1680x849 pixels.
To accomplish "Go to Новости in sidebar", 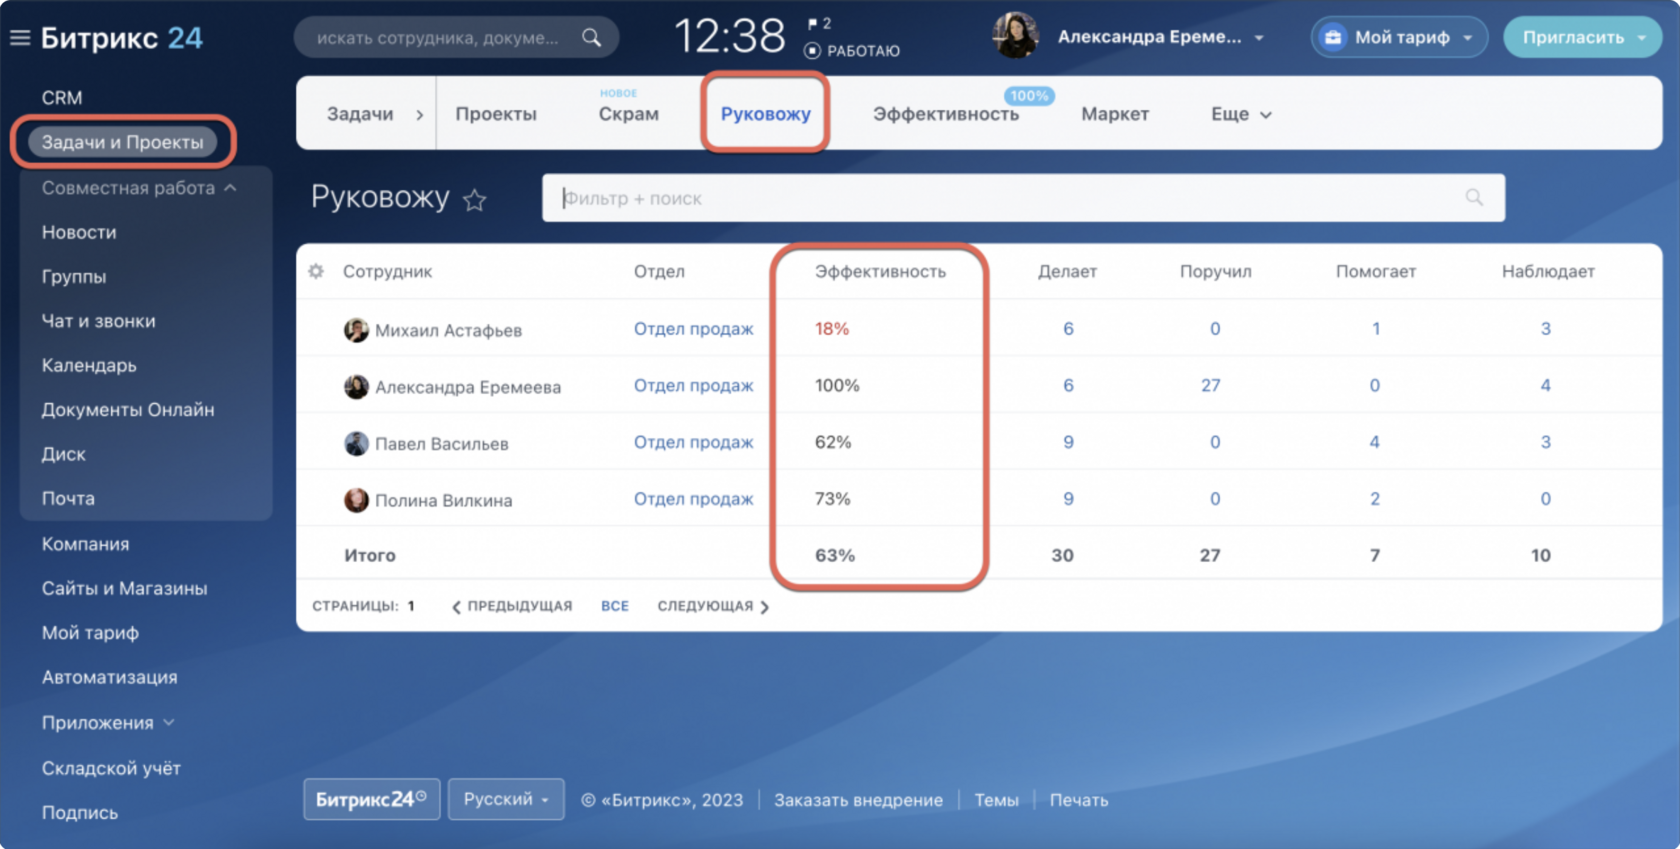I will click(x=79, y=232).
